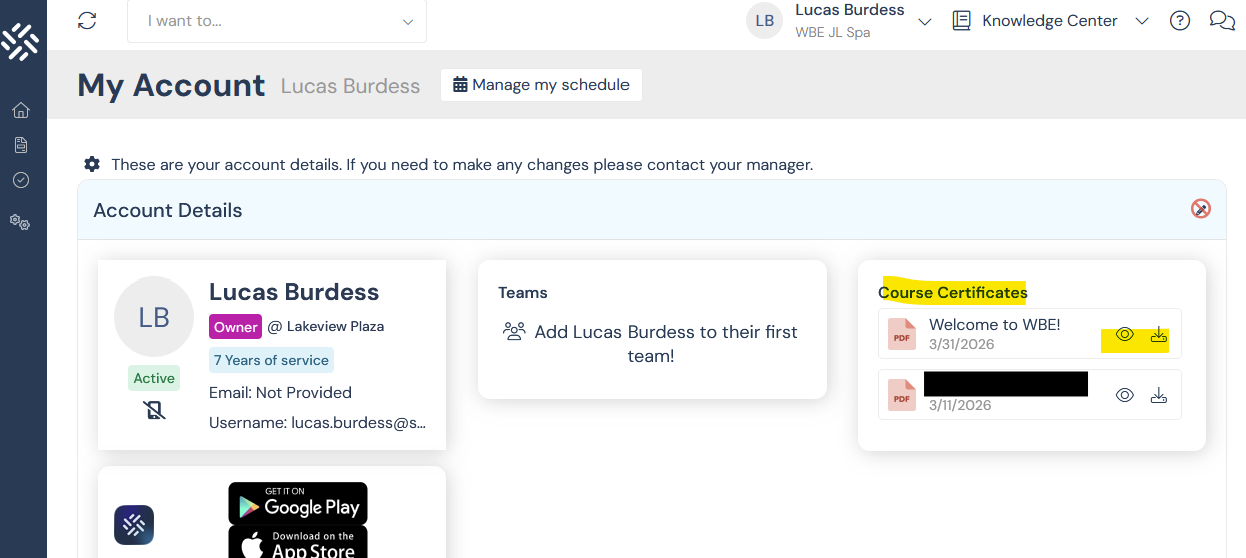
Task: Open the gears settings icon in sidebar
Action: [x=20, y=222]
